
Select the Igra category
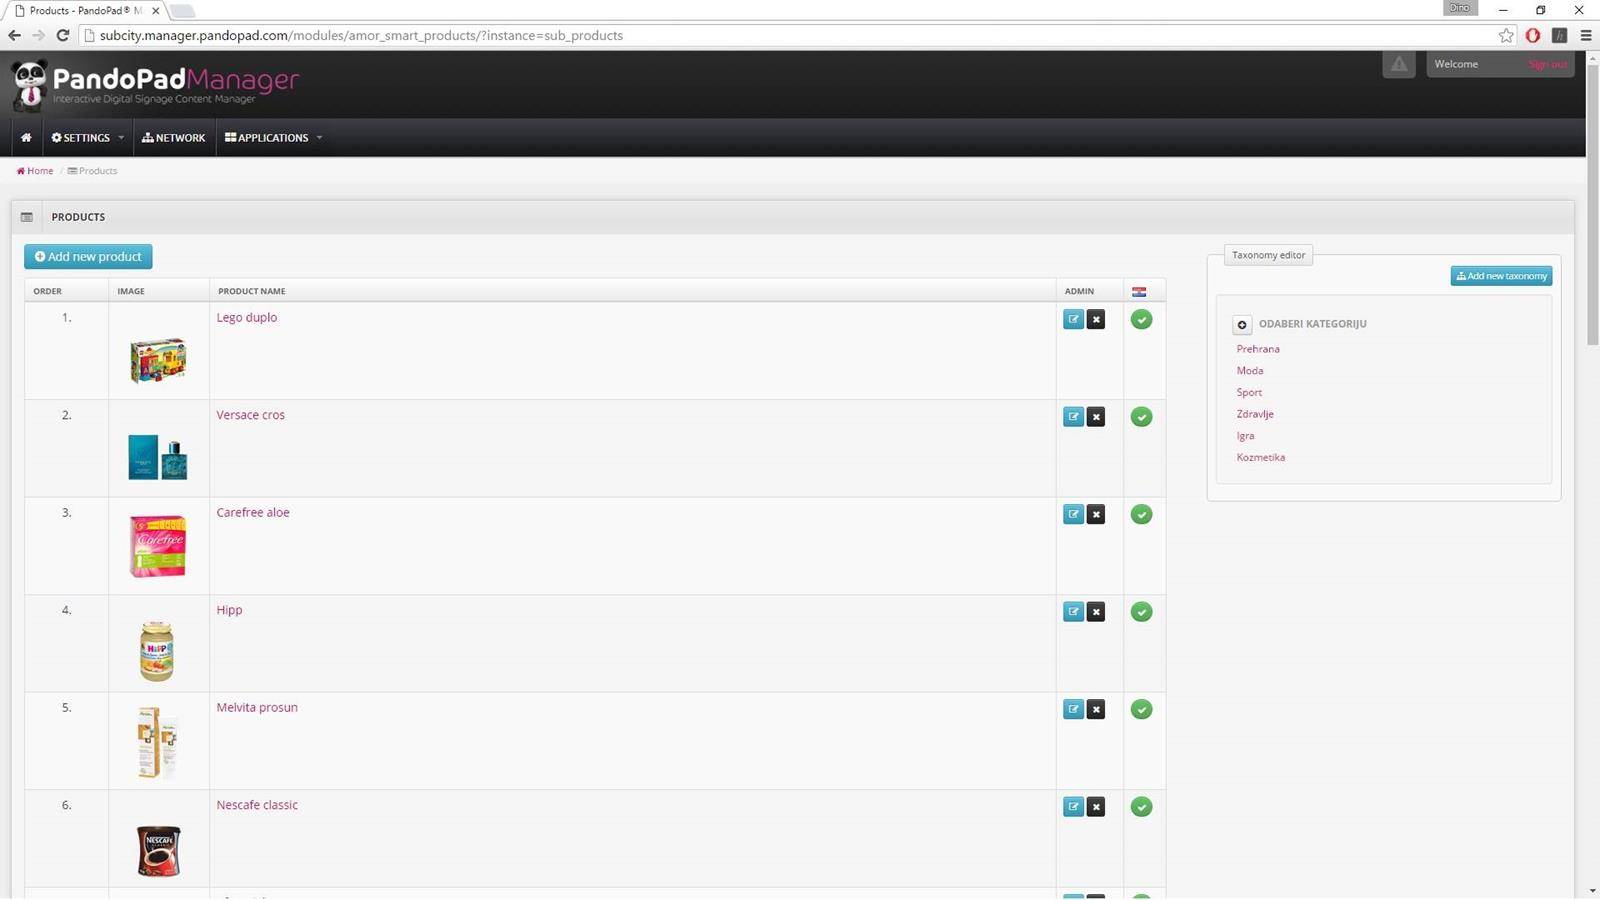pos(1245,436)
